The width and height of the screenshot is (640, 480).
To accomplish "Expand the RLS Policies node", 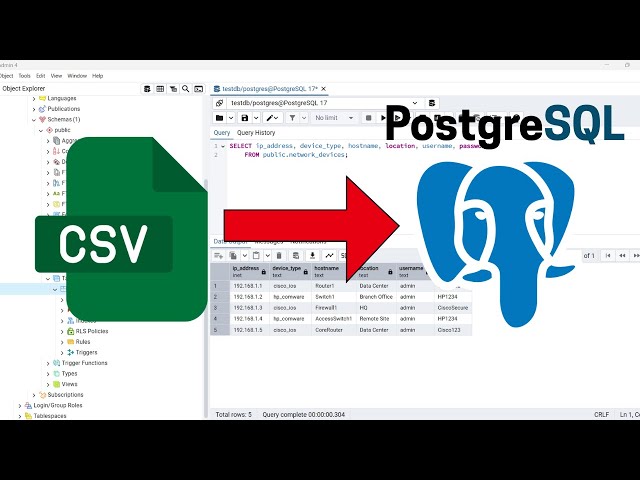I will pos(62,331).
